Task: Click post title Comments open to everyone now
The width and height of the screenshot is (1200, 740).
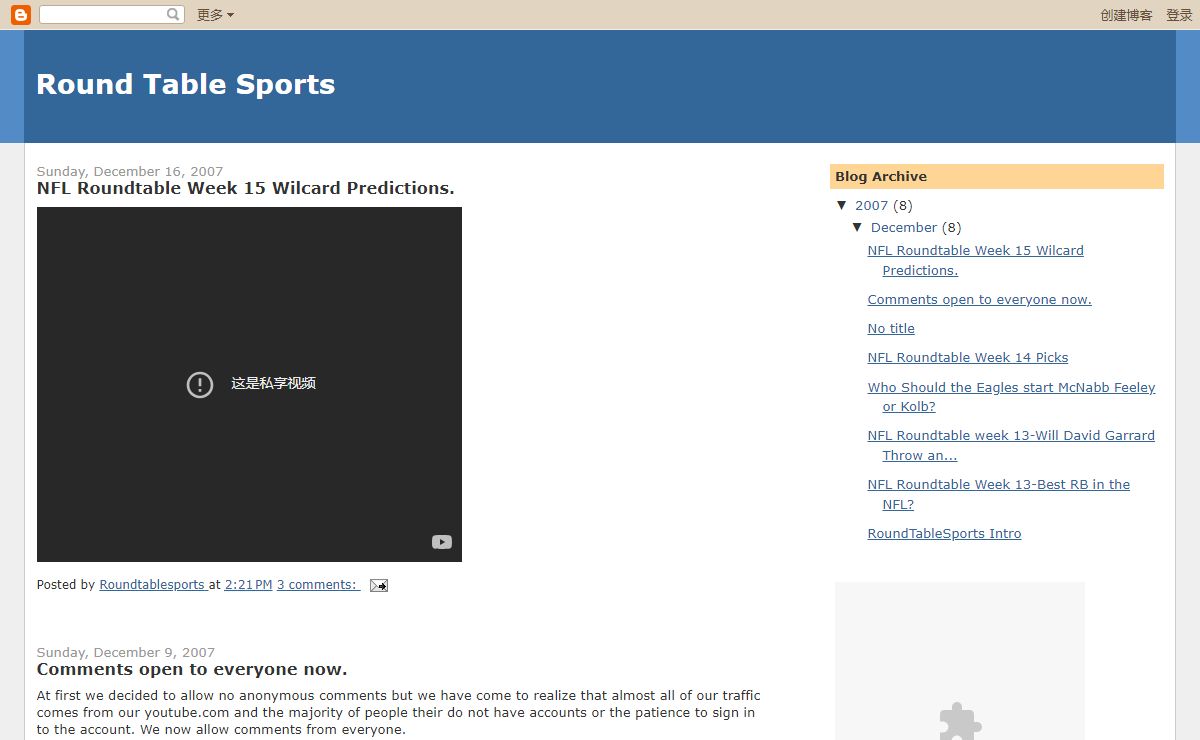Action: click(192, 670)
